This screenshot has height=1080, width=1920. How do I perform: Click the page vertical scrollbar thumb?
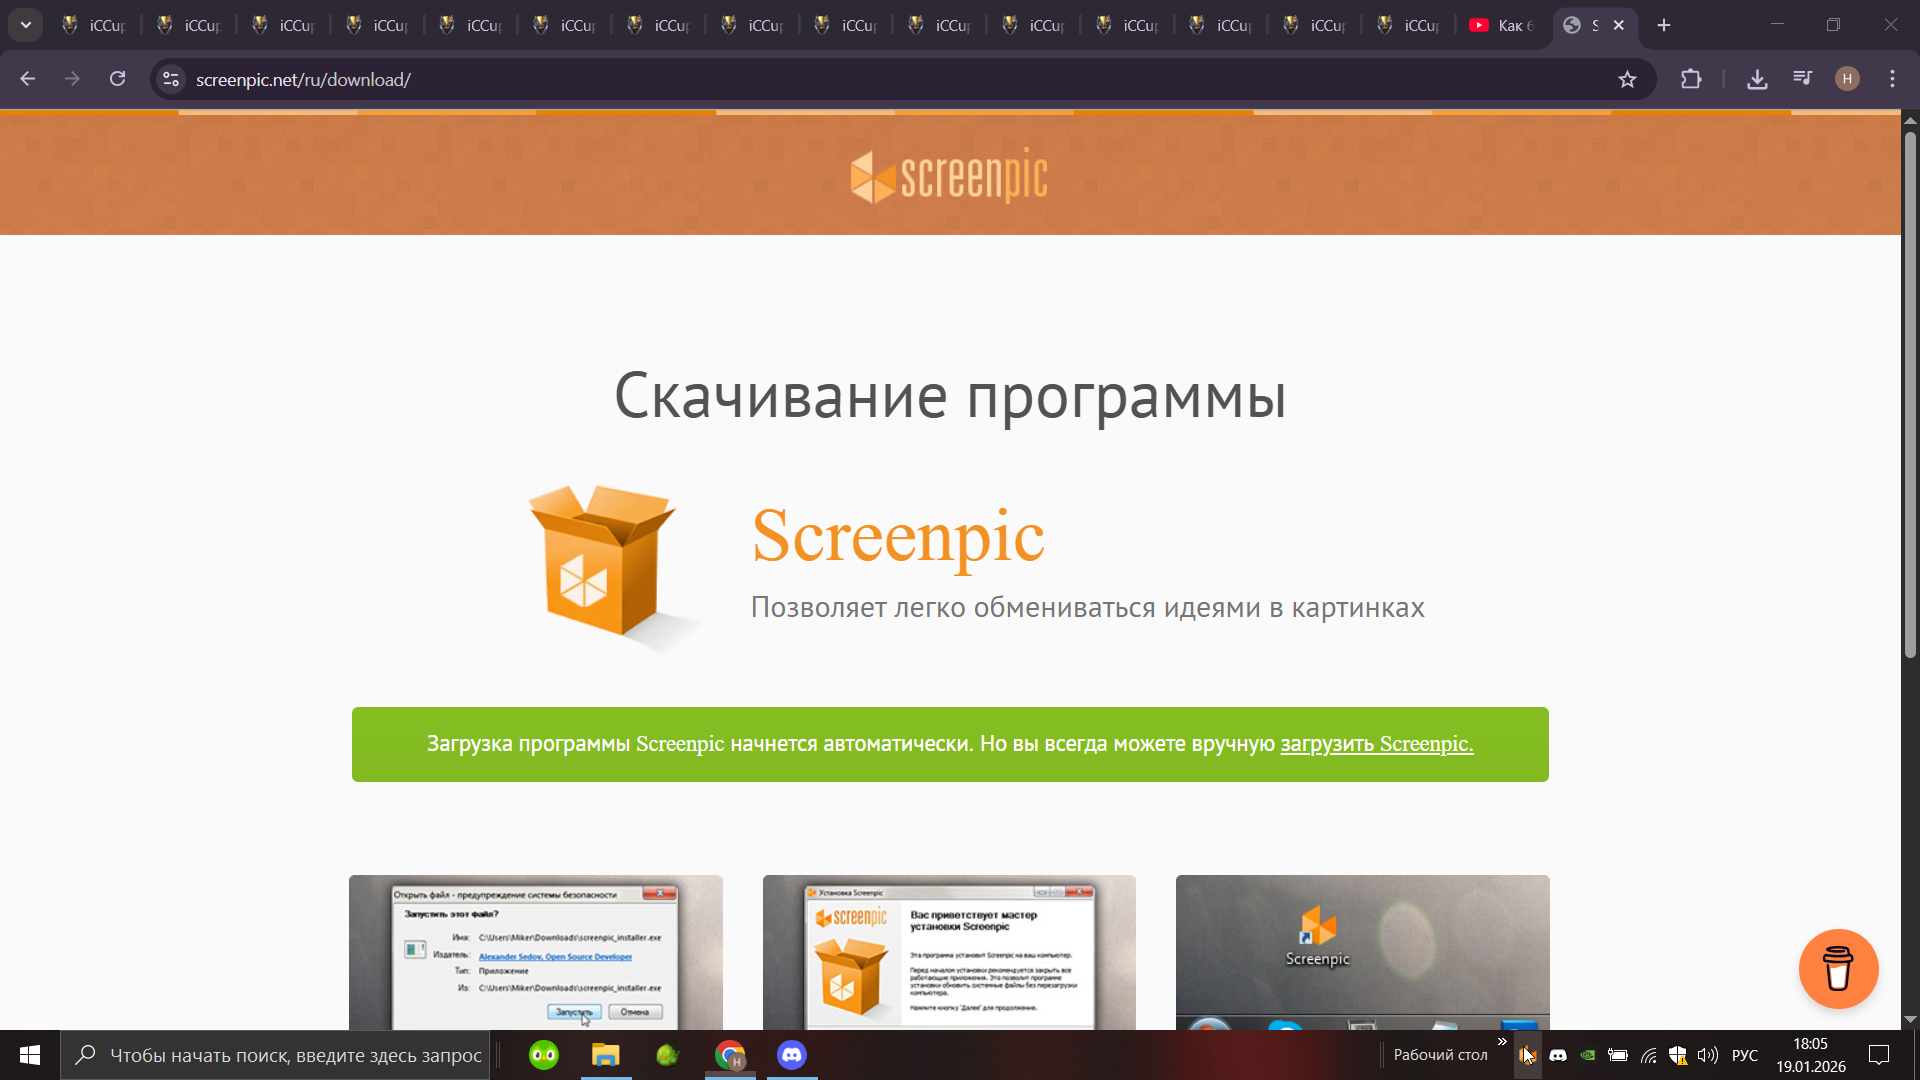(x=1910, y=395)
